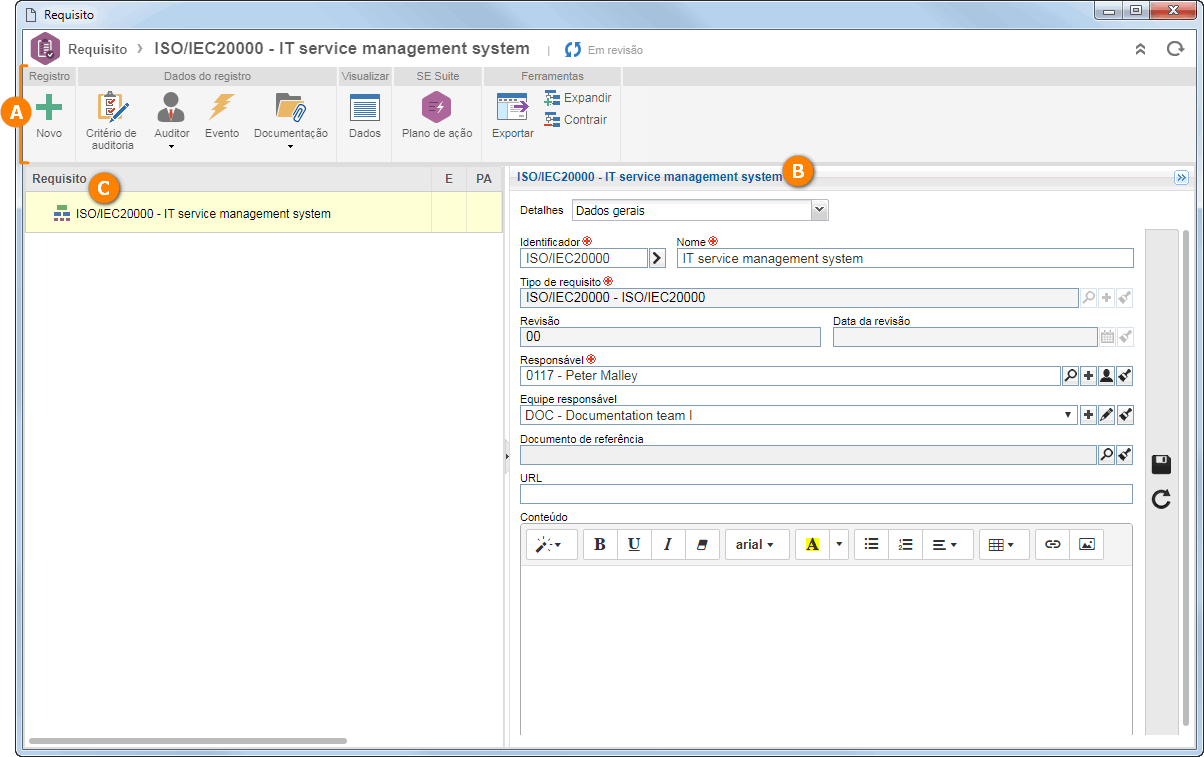1204x757 pixels.
Task: Open the insert table dropdown
Action: (1003, 544)
